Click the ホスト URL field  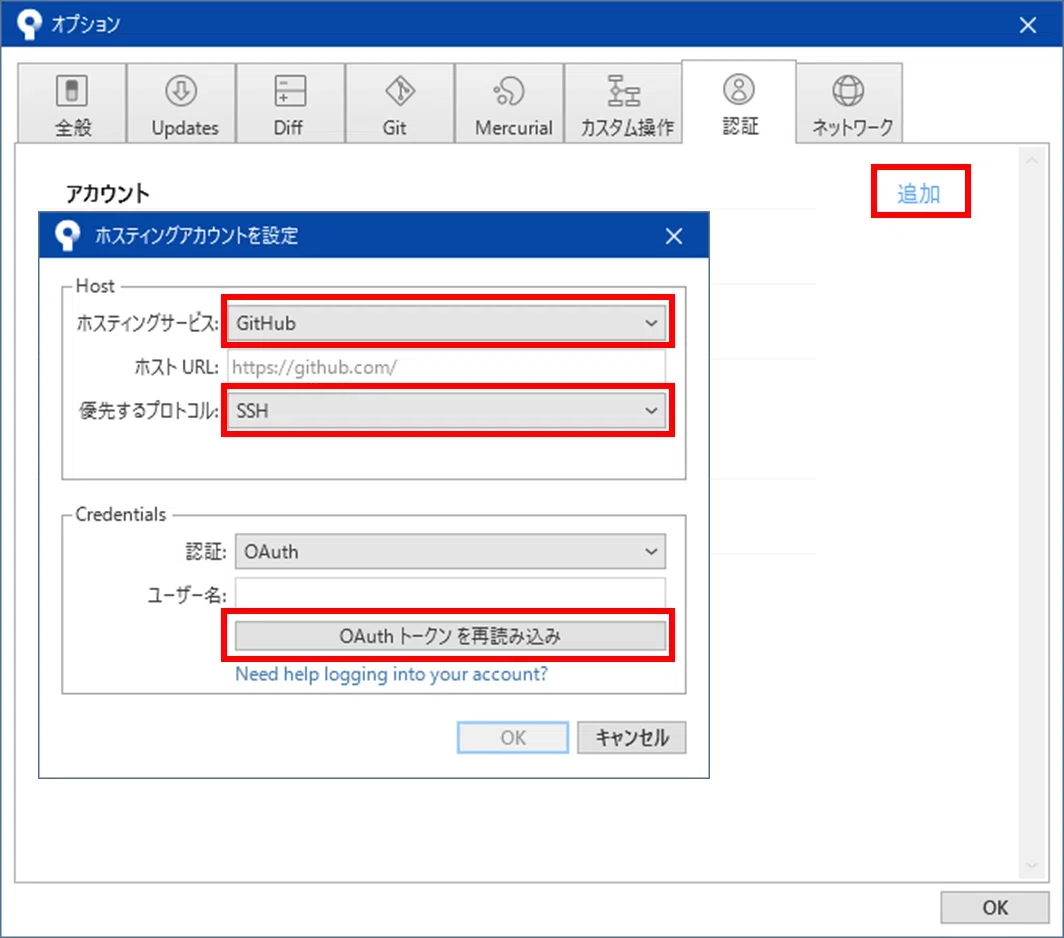[x=446, y=367]
